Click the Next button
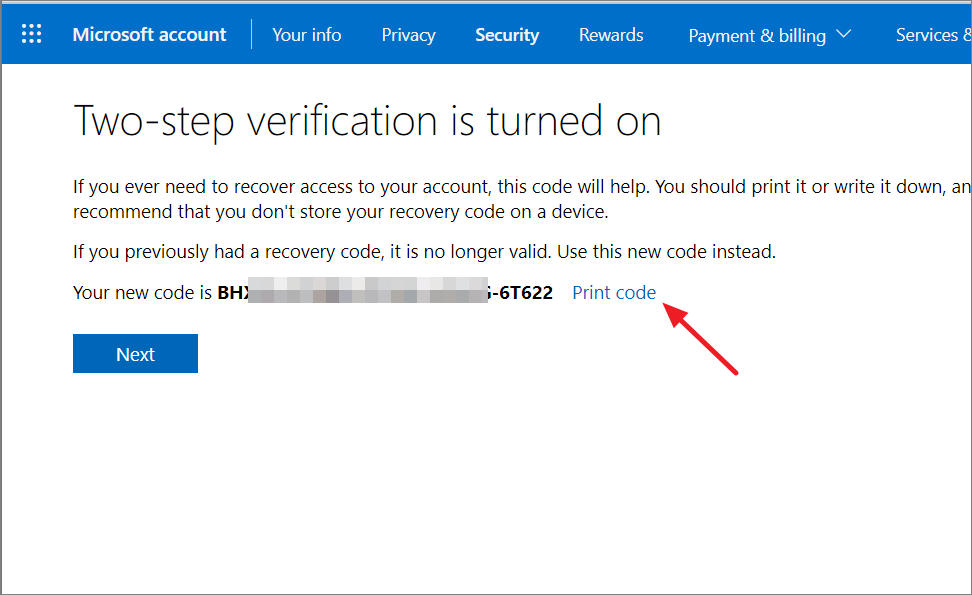This screenshot has height=595, width=972. tap(135, 353)
